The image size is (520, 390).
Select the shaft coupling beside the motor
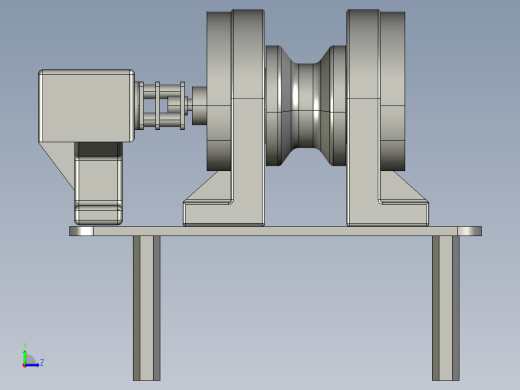click(161, 105)
